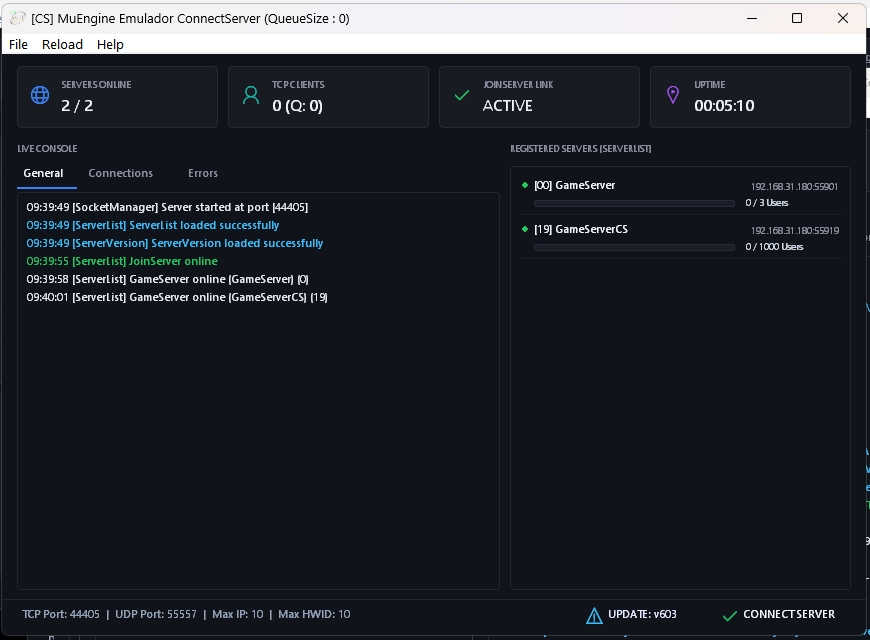Viewport: 870px width, 640px height.
Task: Switch to the Connections console tab
Action: 120,173
